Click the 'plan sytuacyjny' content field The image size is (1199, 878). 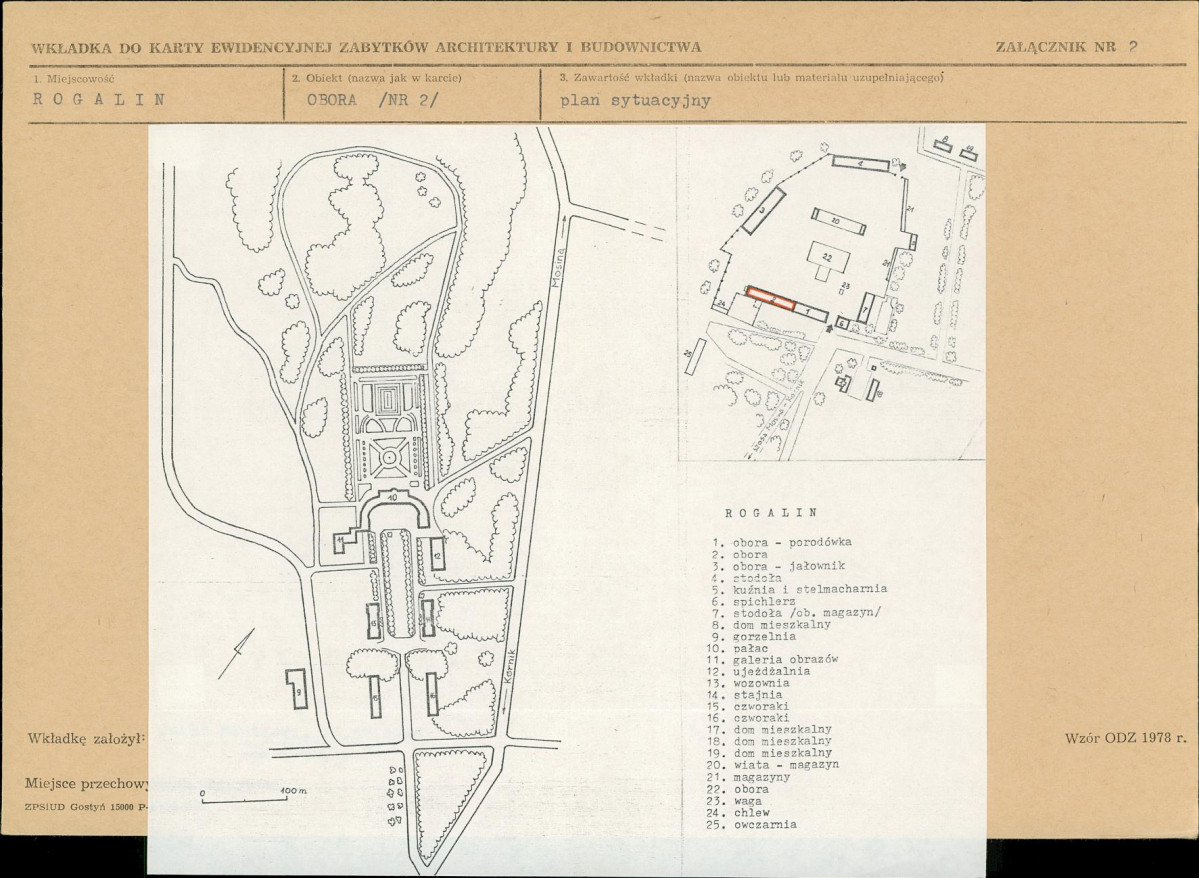click(x=635, y=100)
